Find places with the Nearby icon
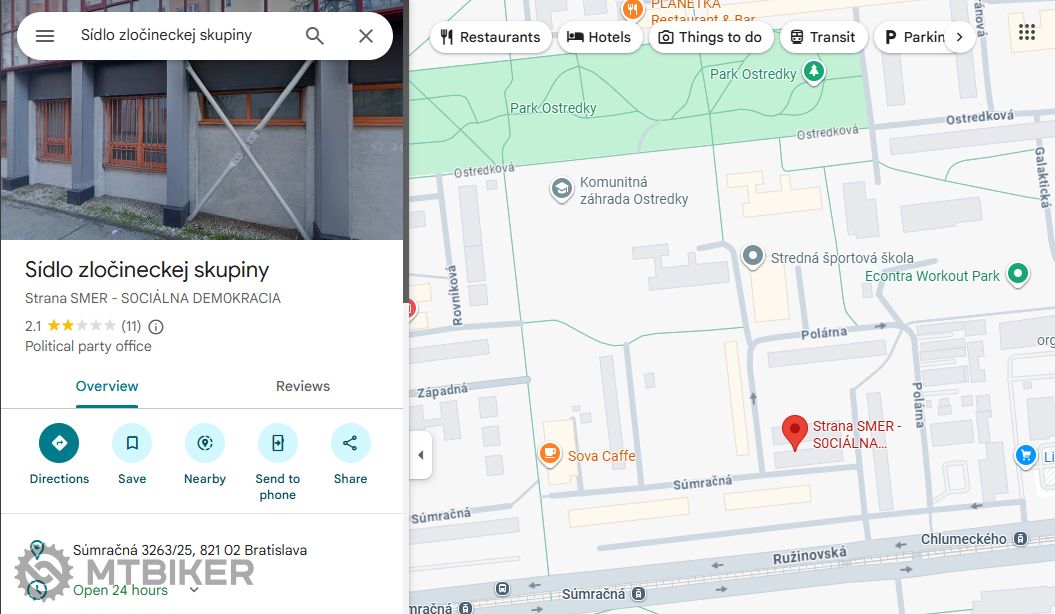Screen dimensions: 1055x614 (205, 443)
